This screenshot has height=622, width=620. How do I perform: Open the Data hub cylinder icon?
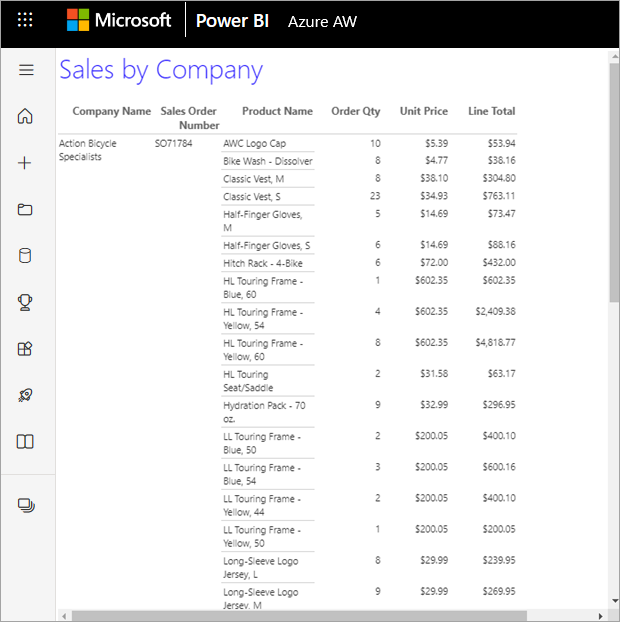tap(25, 255)
